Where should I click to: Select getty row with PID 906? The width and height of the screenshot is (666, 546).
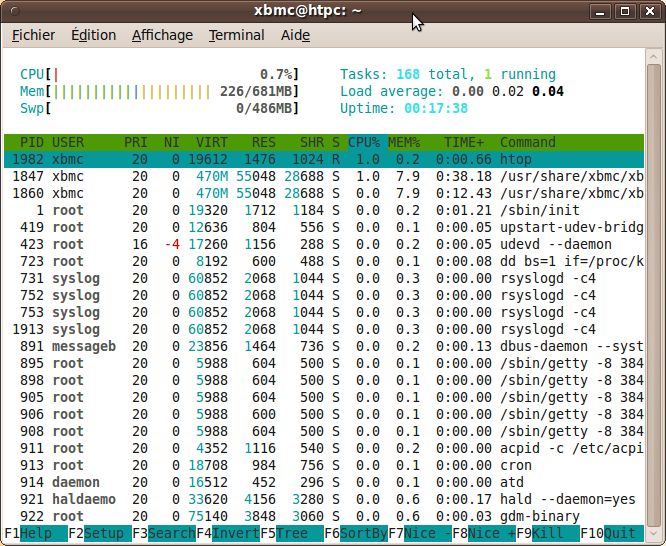[x=324, y=414]
